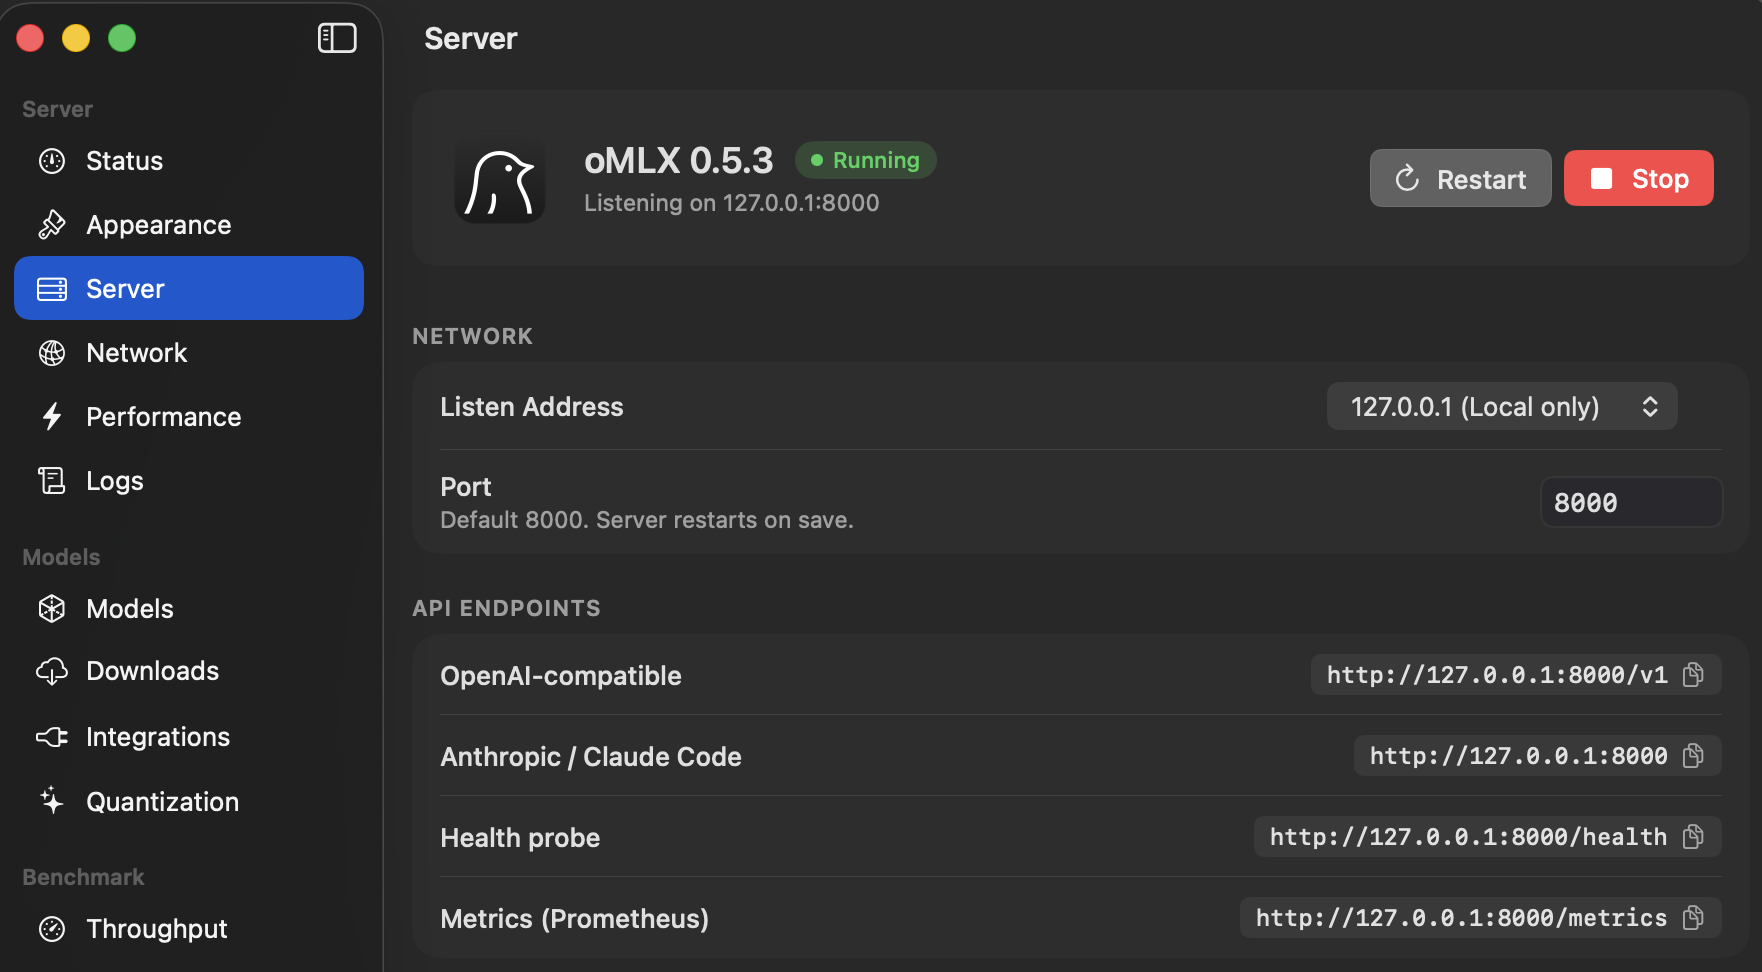This screenshot has width=1762, height=972.
Task: Click the Anthropic endpoint http://127.0.0.1:8000 text
Action: (1518, 756)
